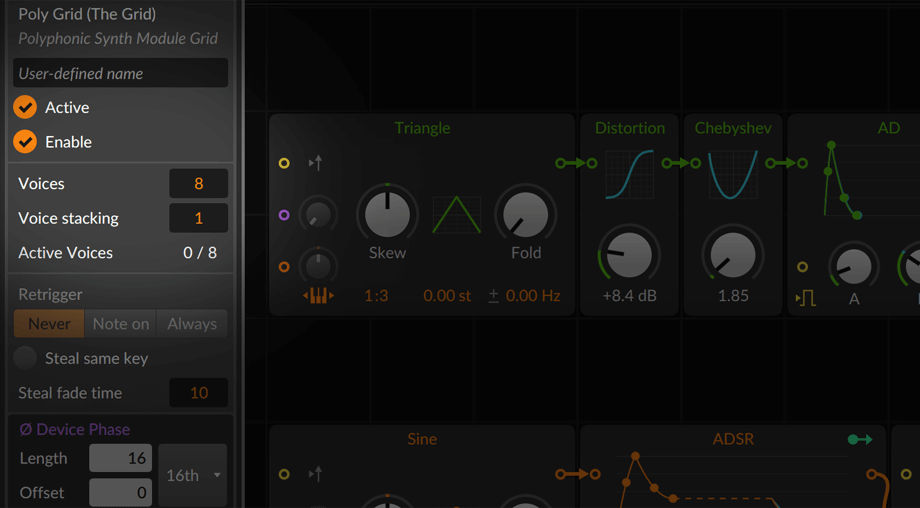Screen dimensions: 920x508
Task: Select the Triangle module title
Action: click(422, 128)
